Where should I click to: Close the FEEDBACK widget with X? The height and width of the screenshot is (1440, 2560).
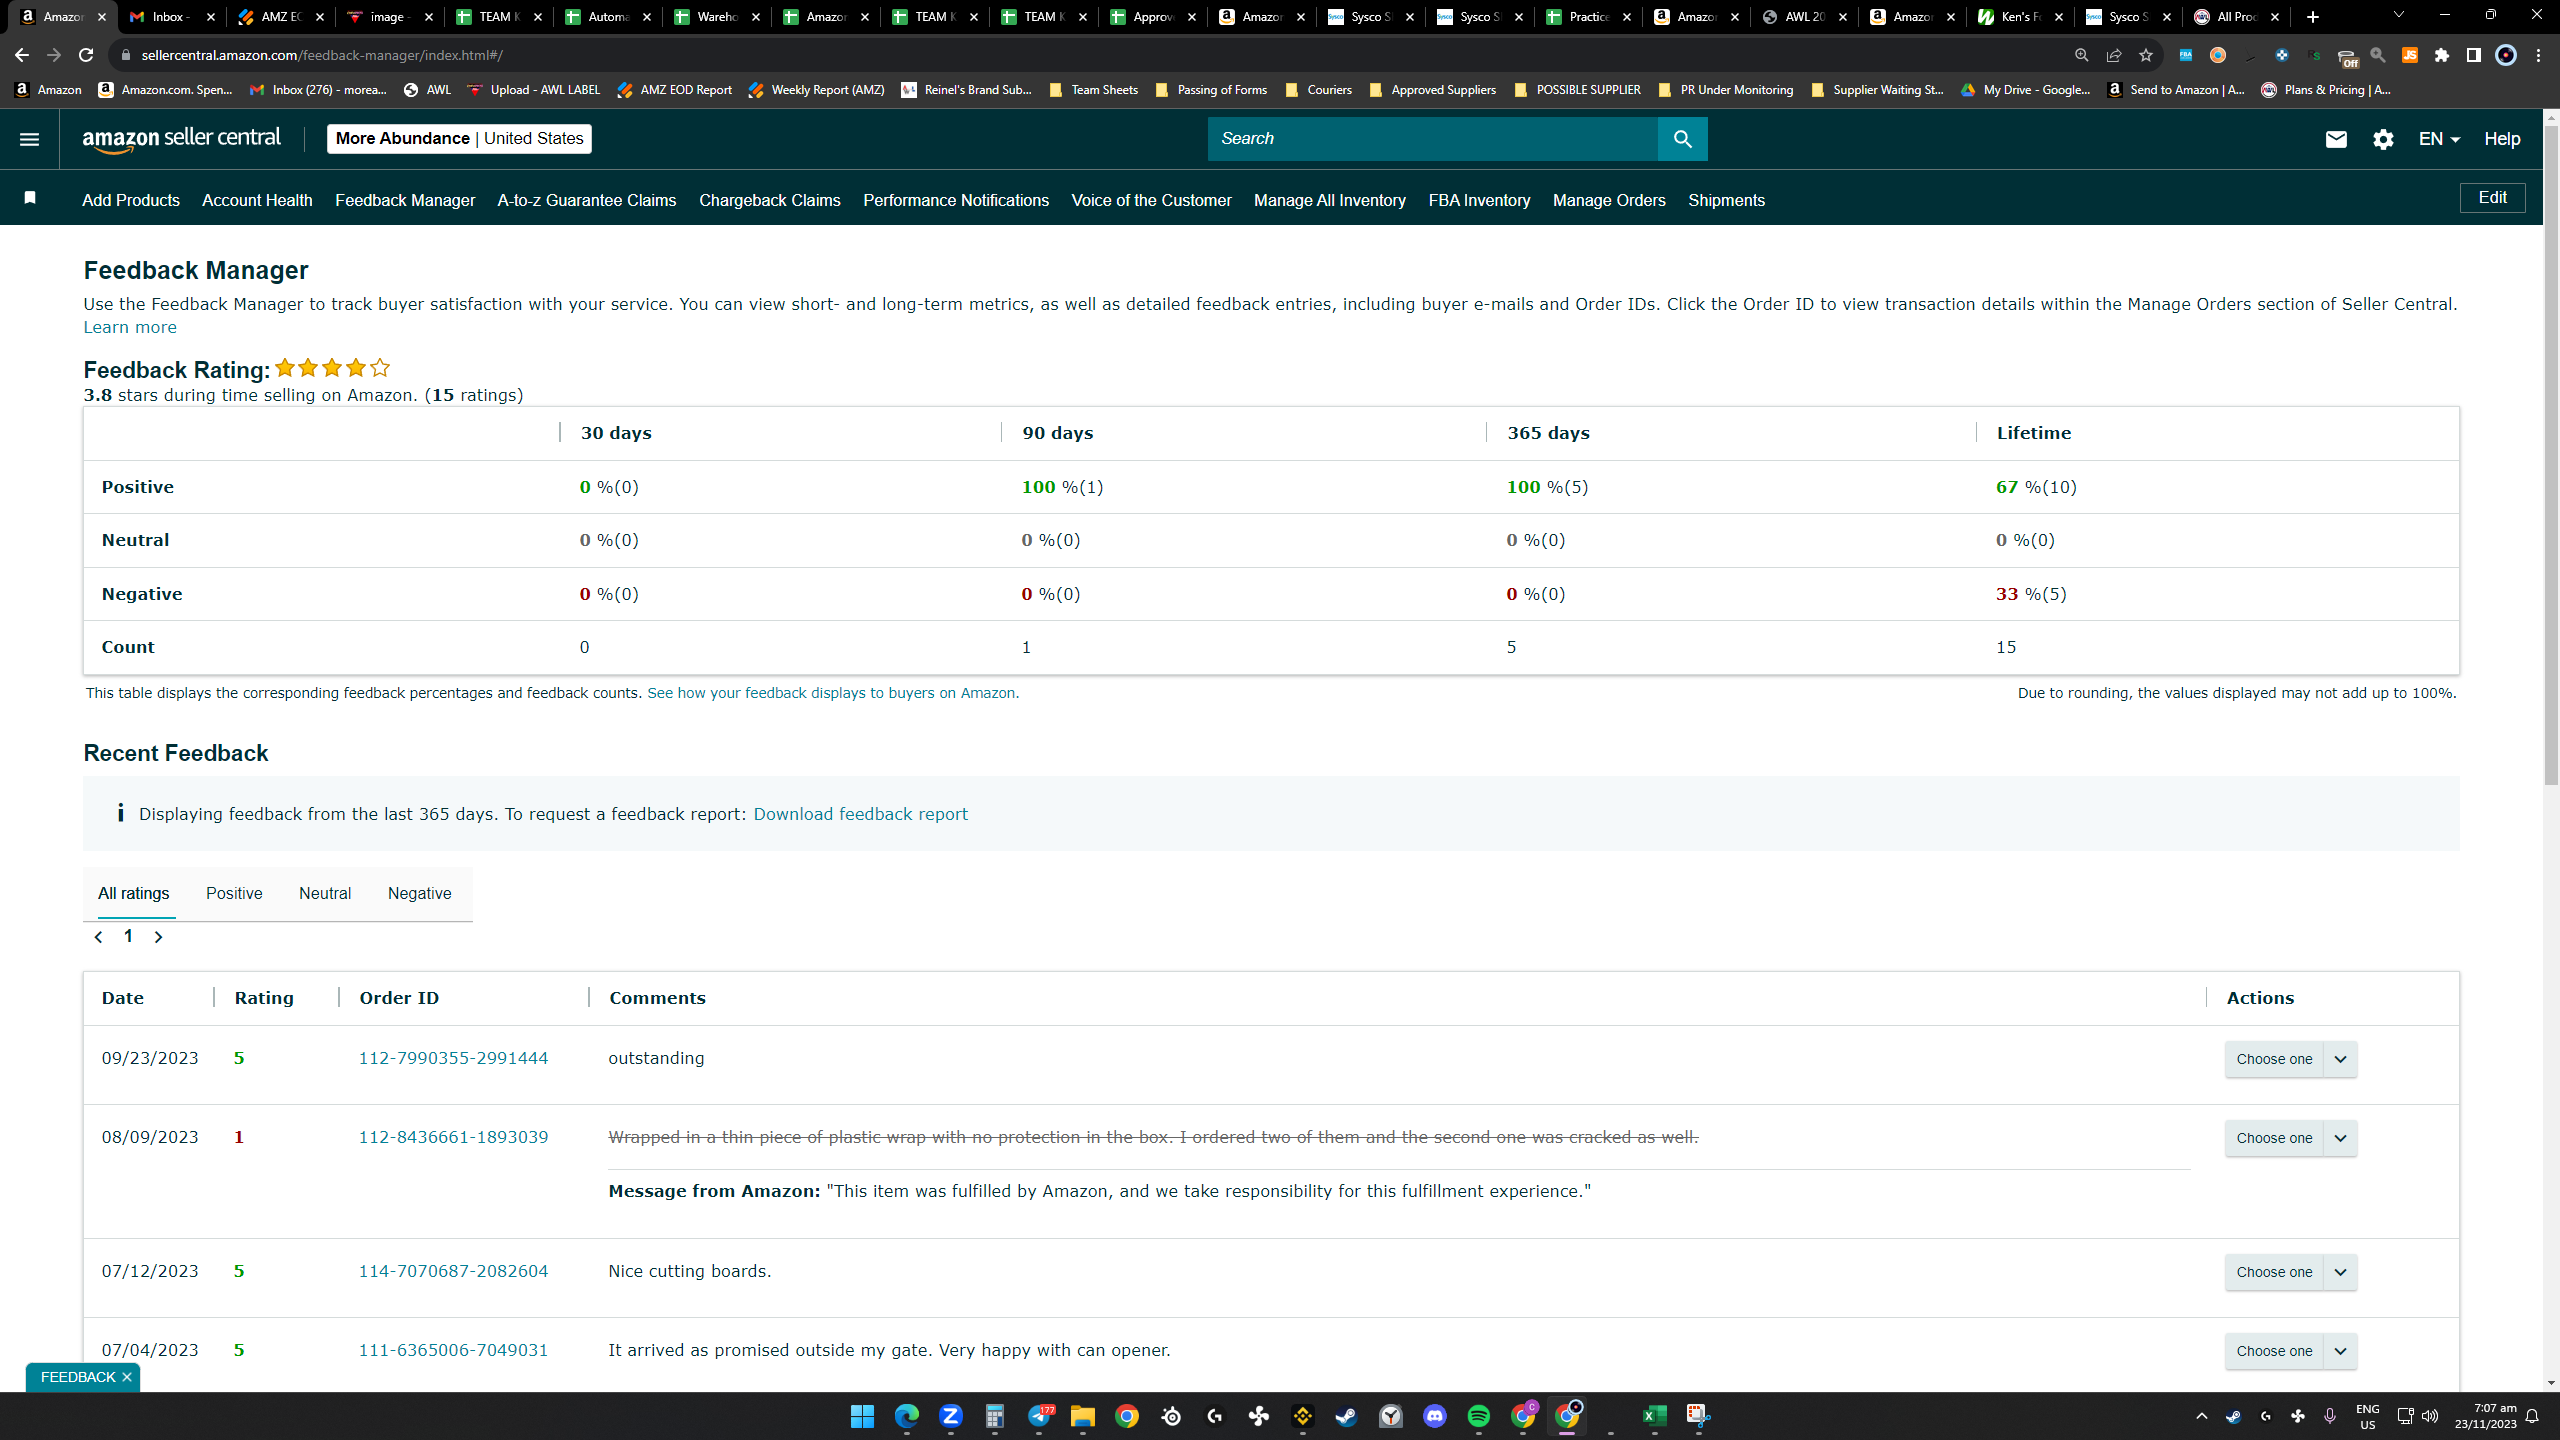[x=127, y=1377]
